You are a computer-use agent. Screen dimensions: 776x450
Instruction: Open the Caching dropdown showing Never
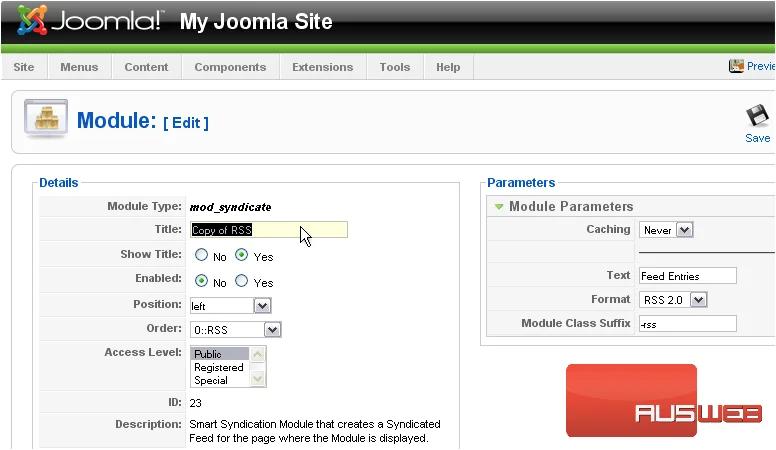(x=666, y=230)
